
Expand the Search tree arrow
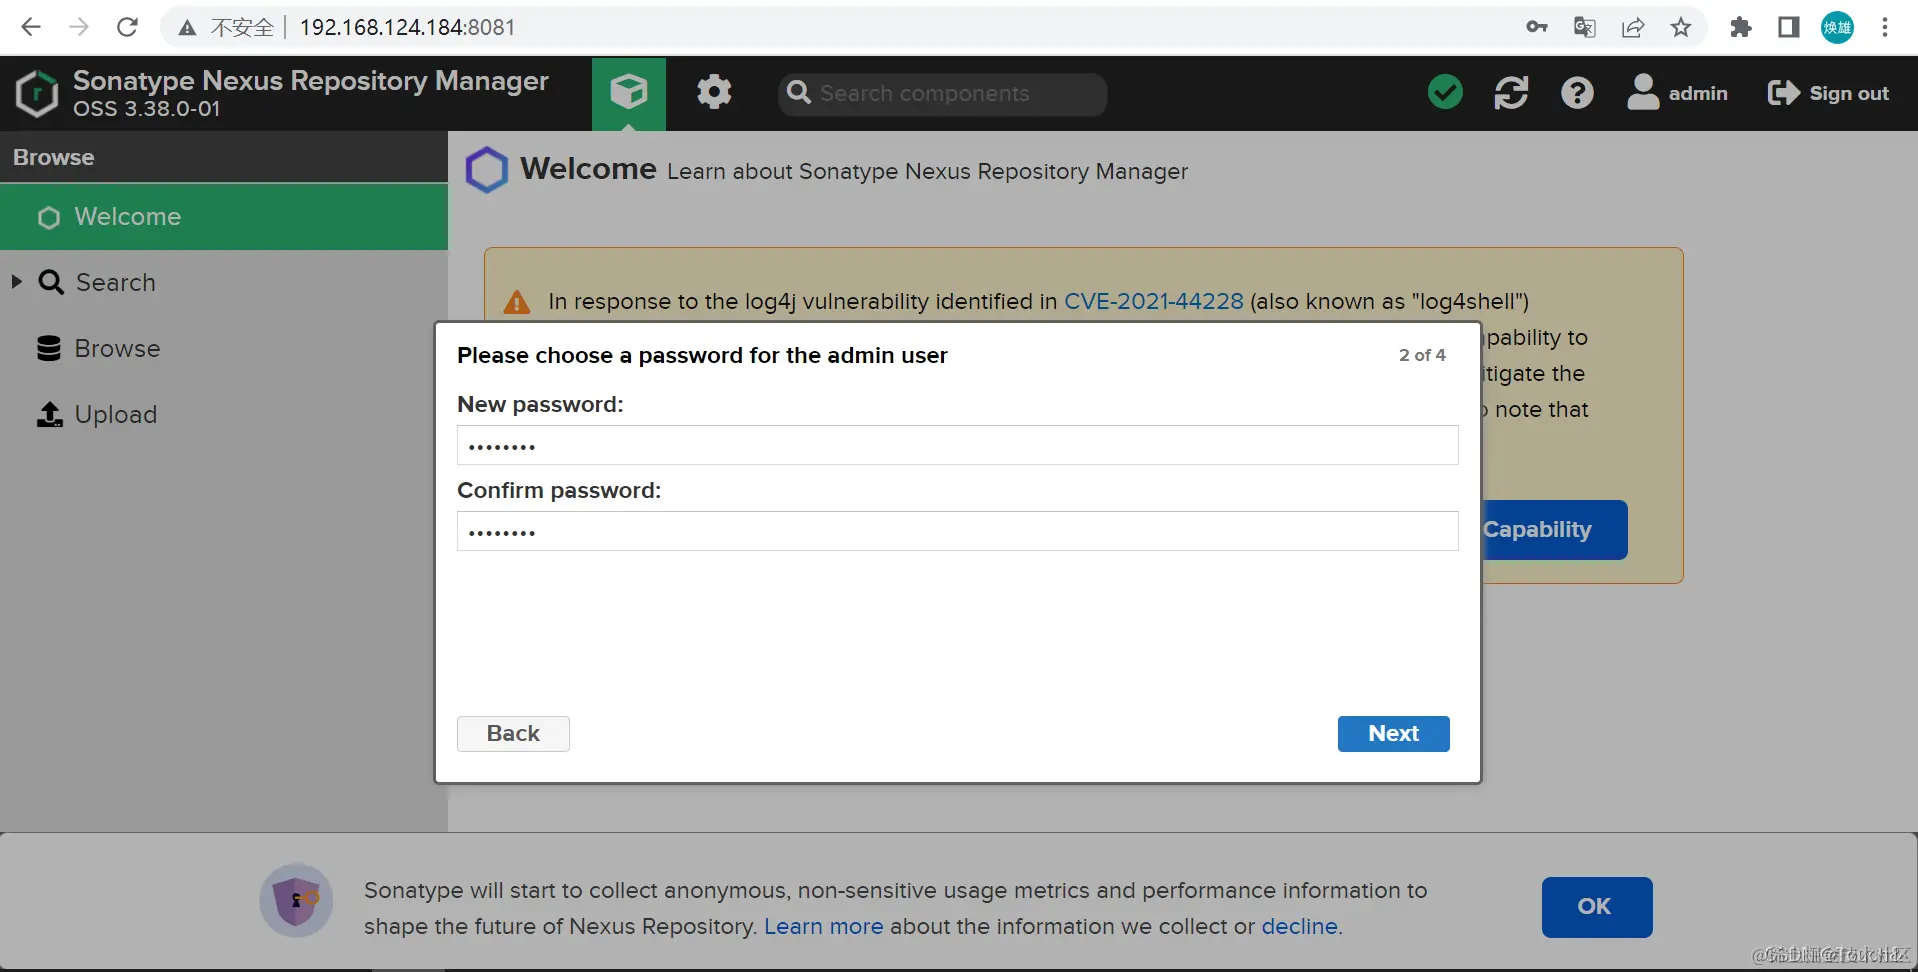tap(17, 282)
